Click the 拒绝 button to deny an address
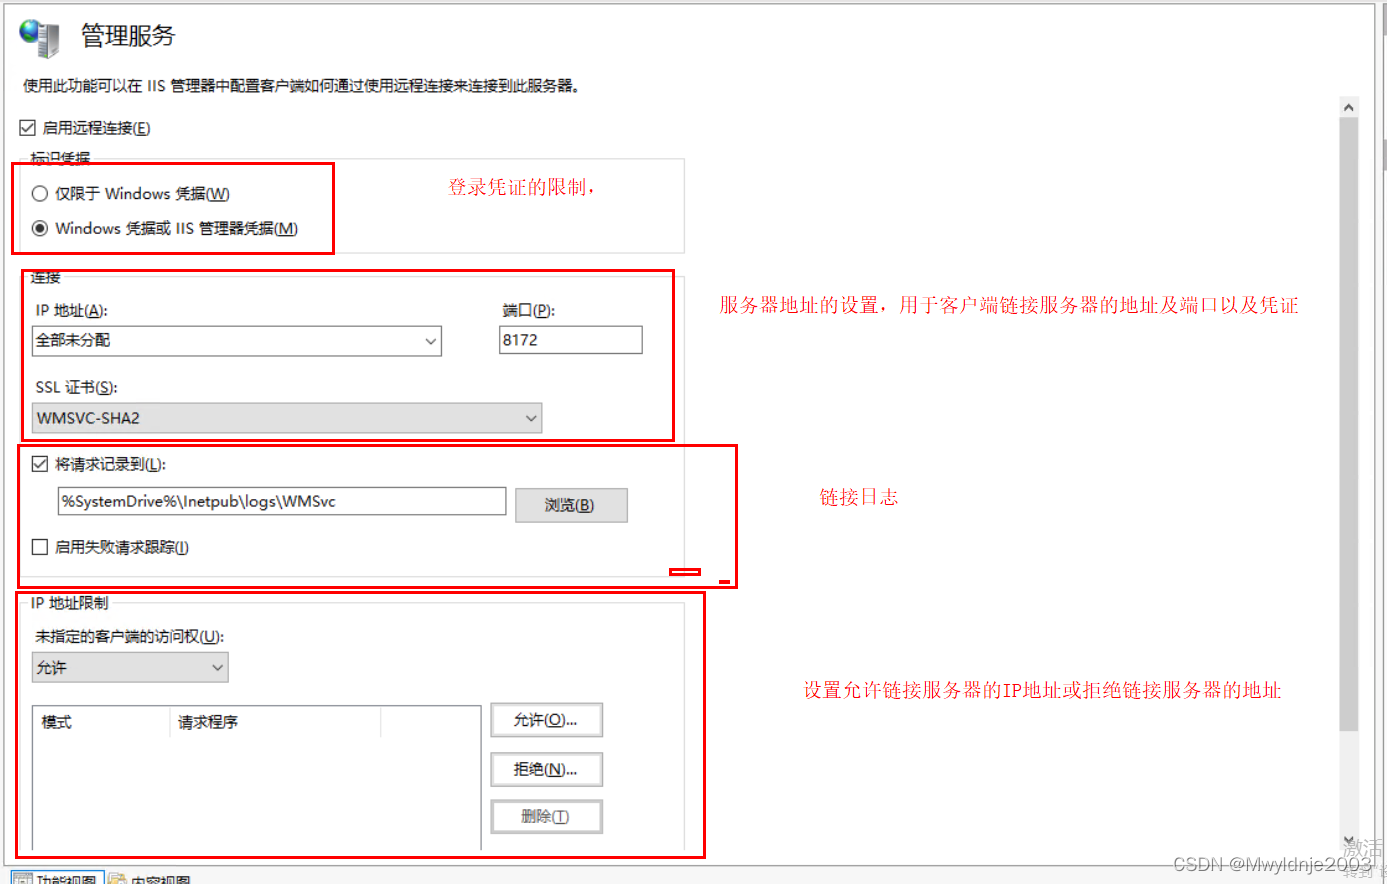Viewport: 1387px width, 884px height. (546, 769)
